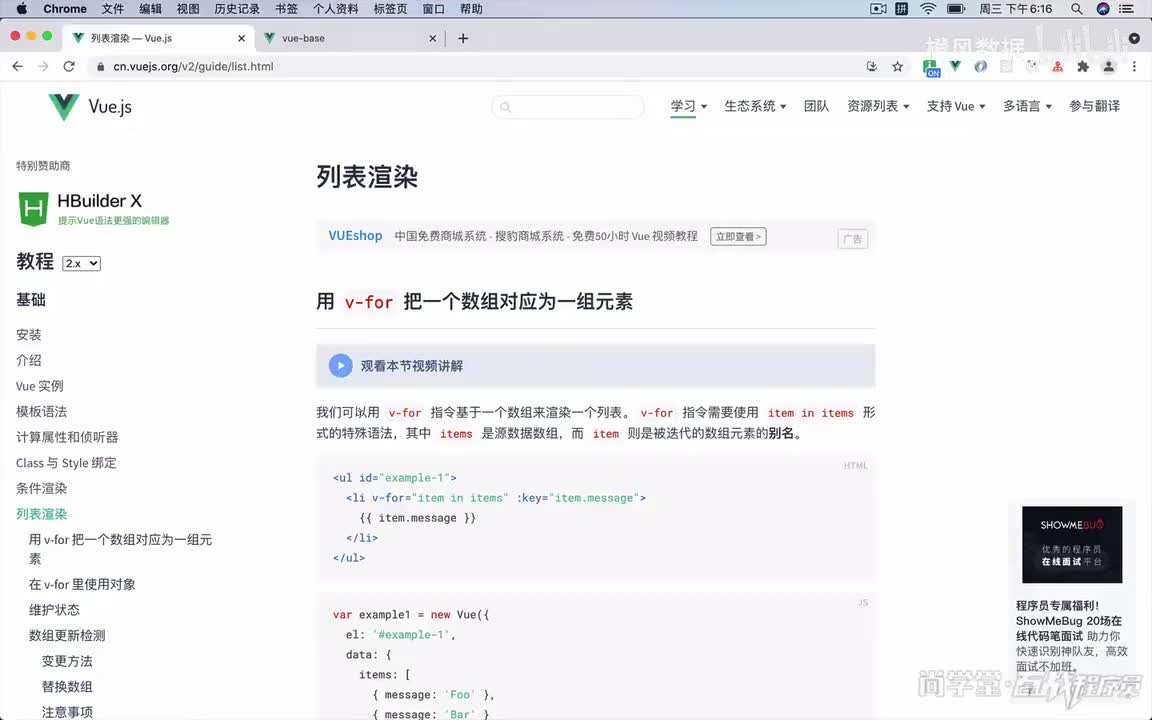Viewport: 1152px width, 720px height.
Task: Click the 参与翻译 nav link
Action: [1094, 106]
